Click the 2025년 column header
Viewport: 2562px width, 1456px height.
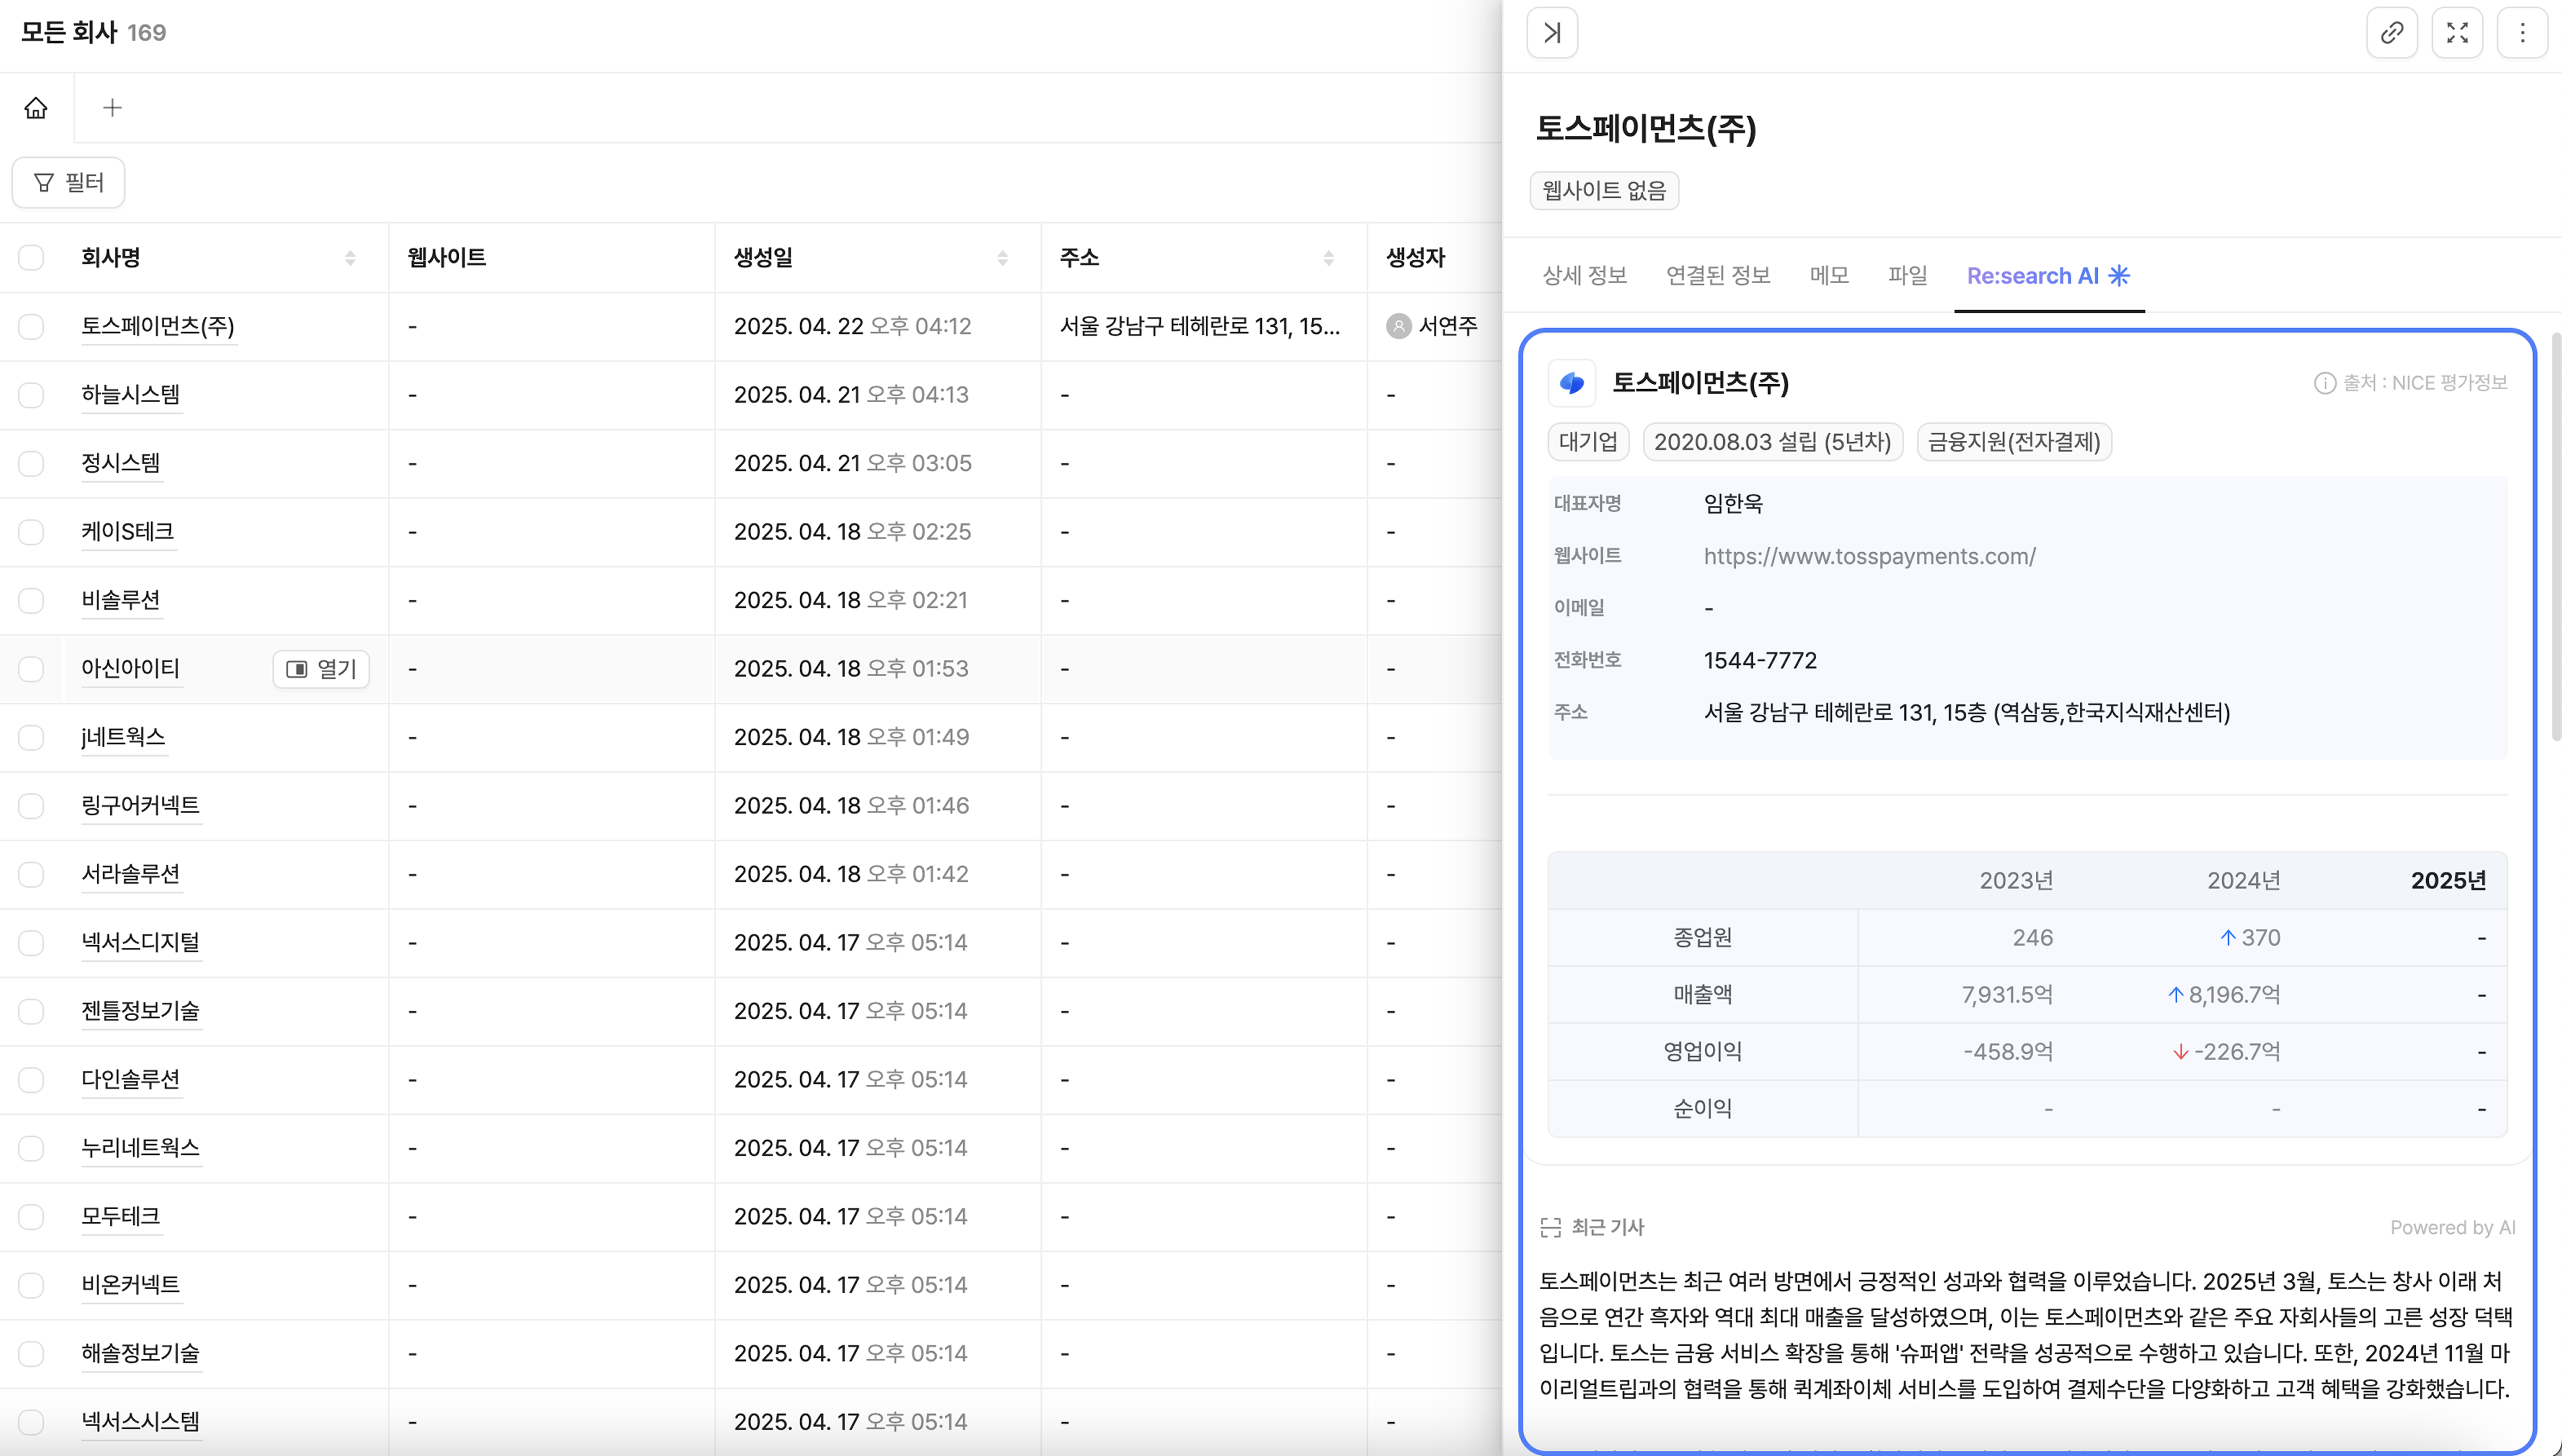click(2447, 880)
